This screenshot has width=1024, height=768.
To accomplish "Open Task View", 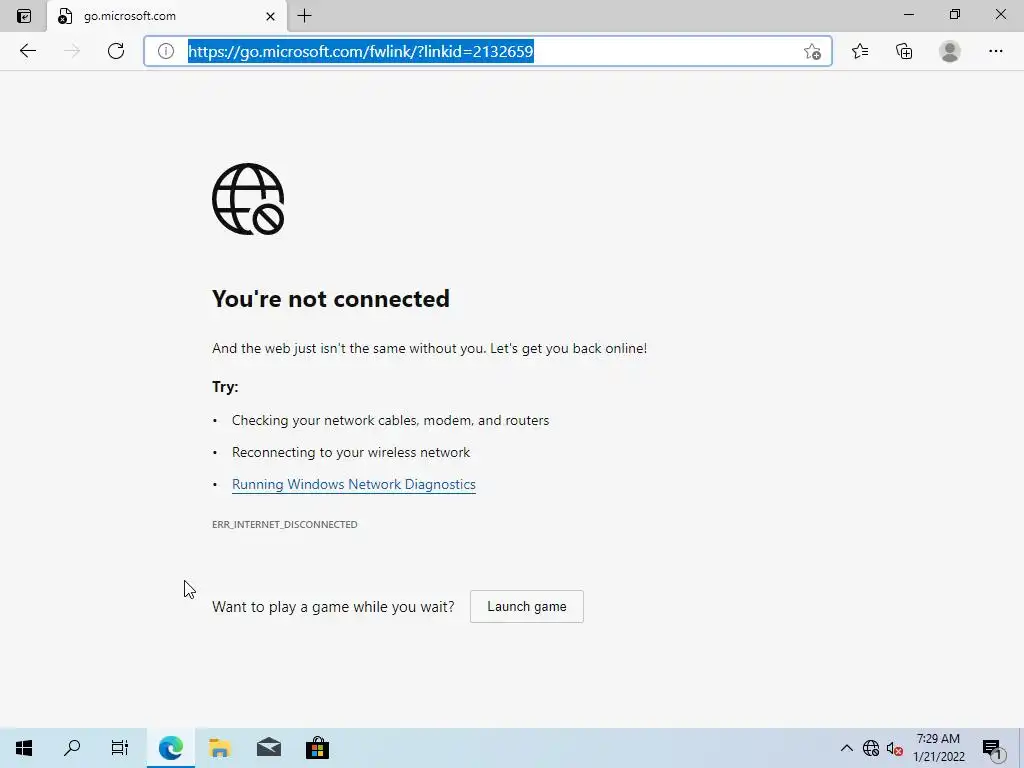I will pos(120,748).
